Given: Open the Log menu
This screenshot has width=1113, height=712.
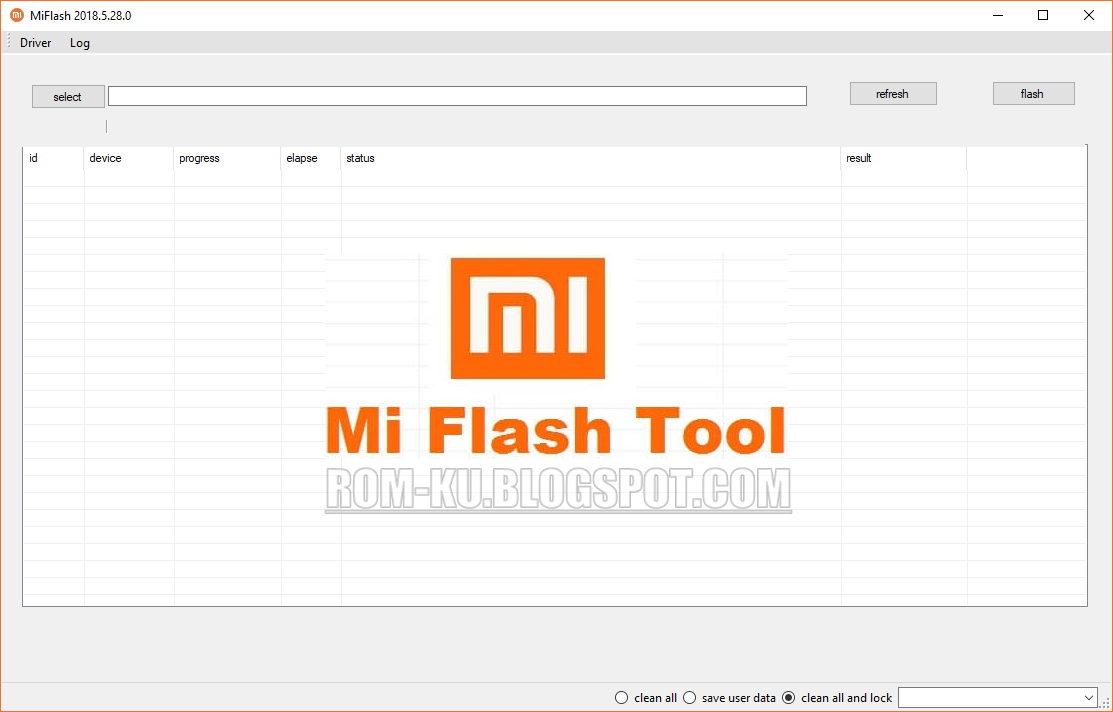Looking at the screenshot, I should pos(80,43).
